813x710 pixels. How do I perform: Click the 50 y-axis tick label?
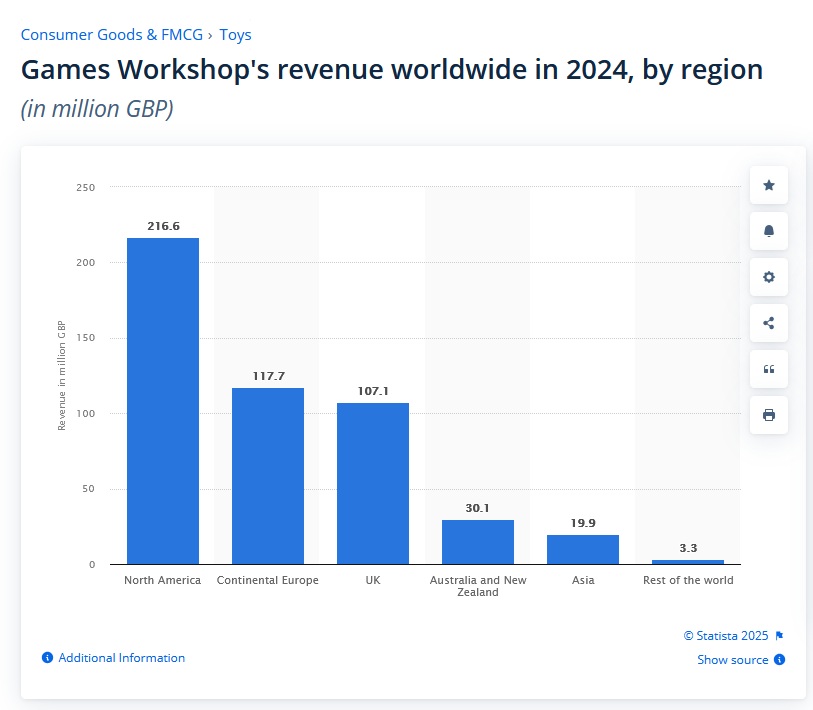88,489
